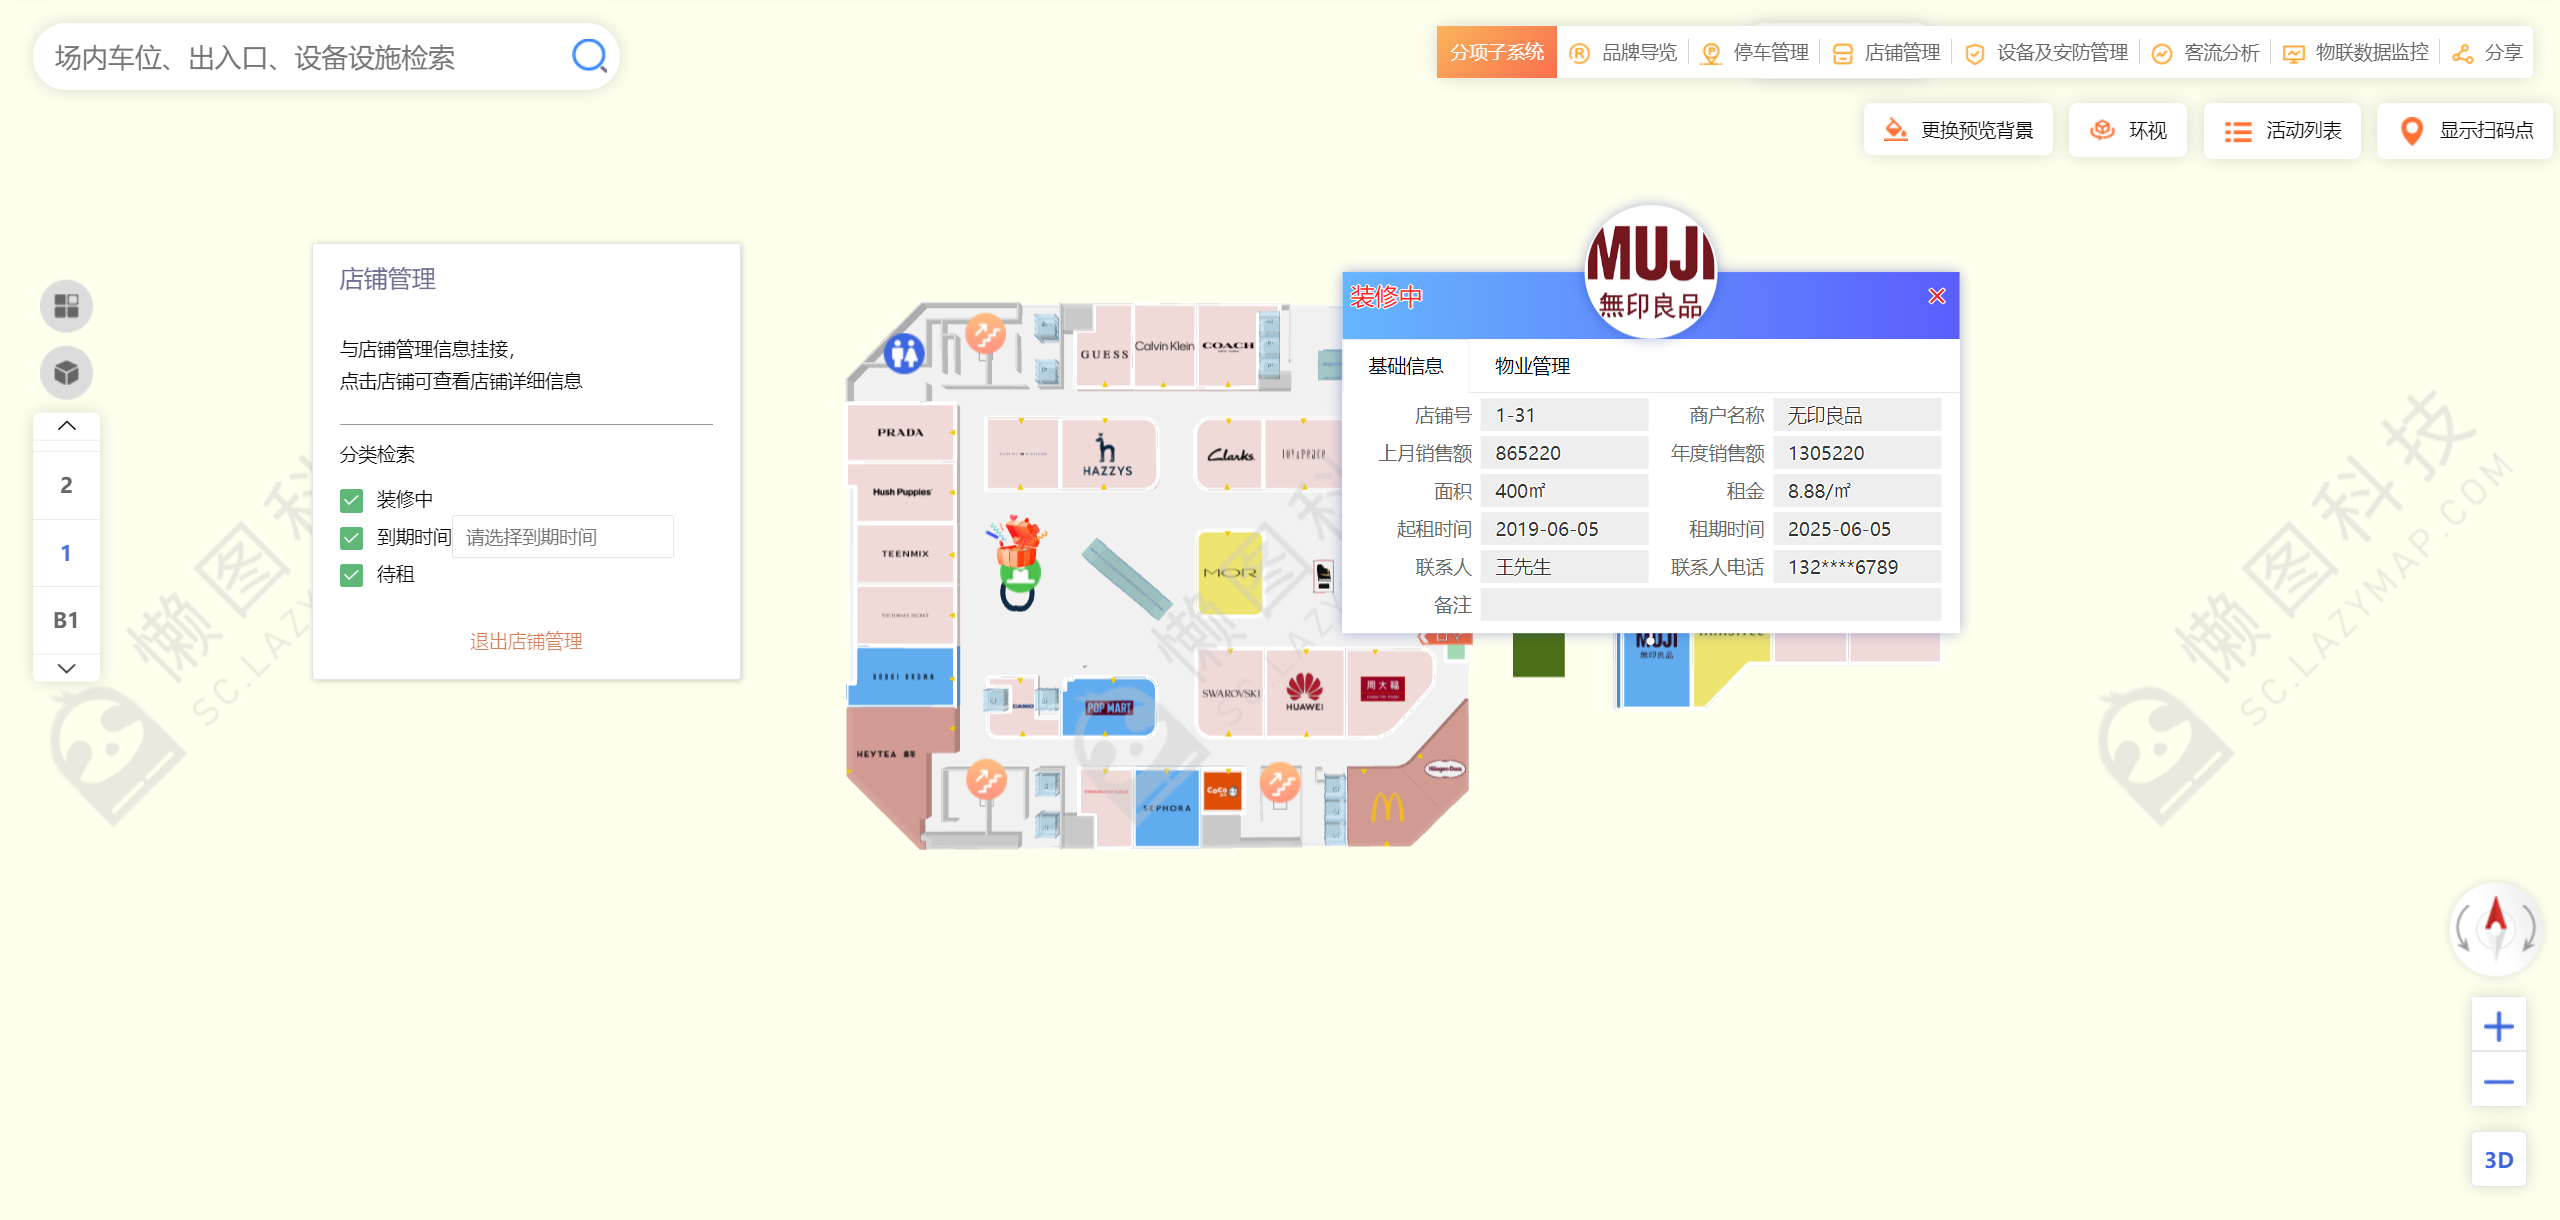
Task: Click the escalator icon at top-left of mall
Action: [x=986, y=334]
